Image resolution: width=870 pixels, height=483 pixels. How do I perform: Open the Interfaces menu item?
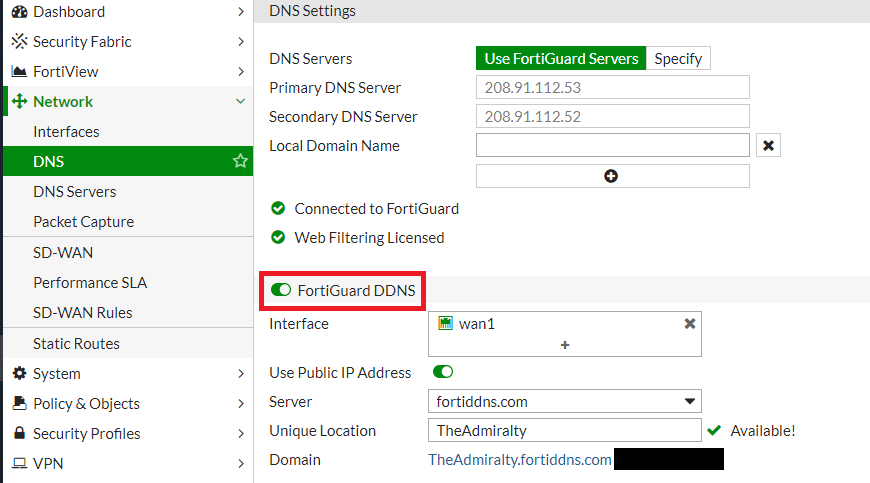point(128,131)
